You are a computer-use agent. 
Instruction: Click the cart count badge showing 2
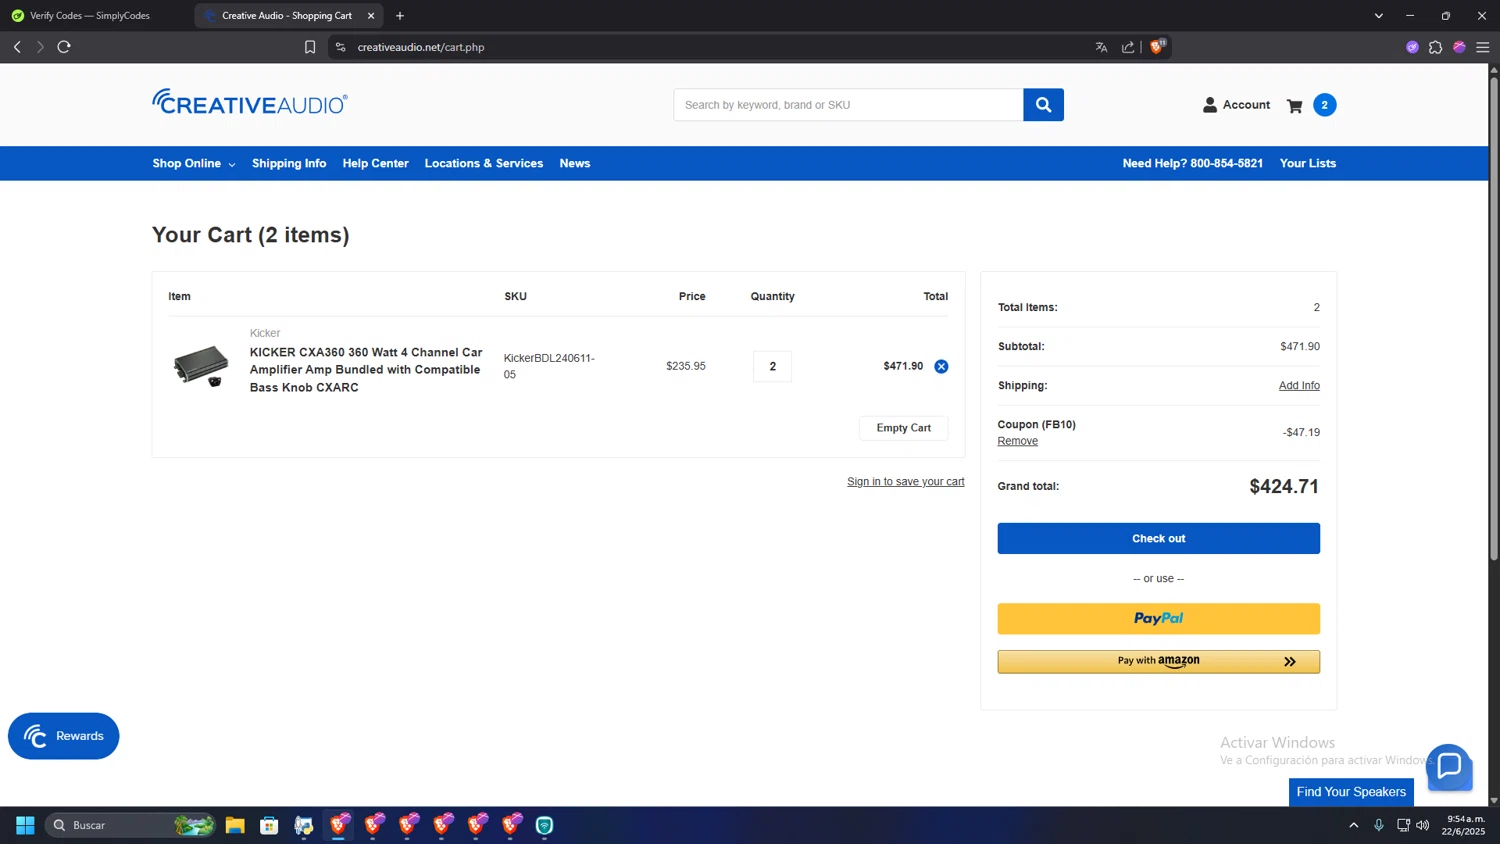coord(1324,105)
